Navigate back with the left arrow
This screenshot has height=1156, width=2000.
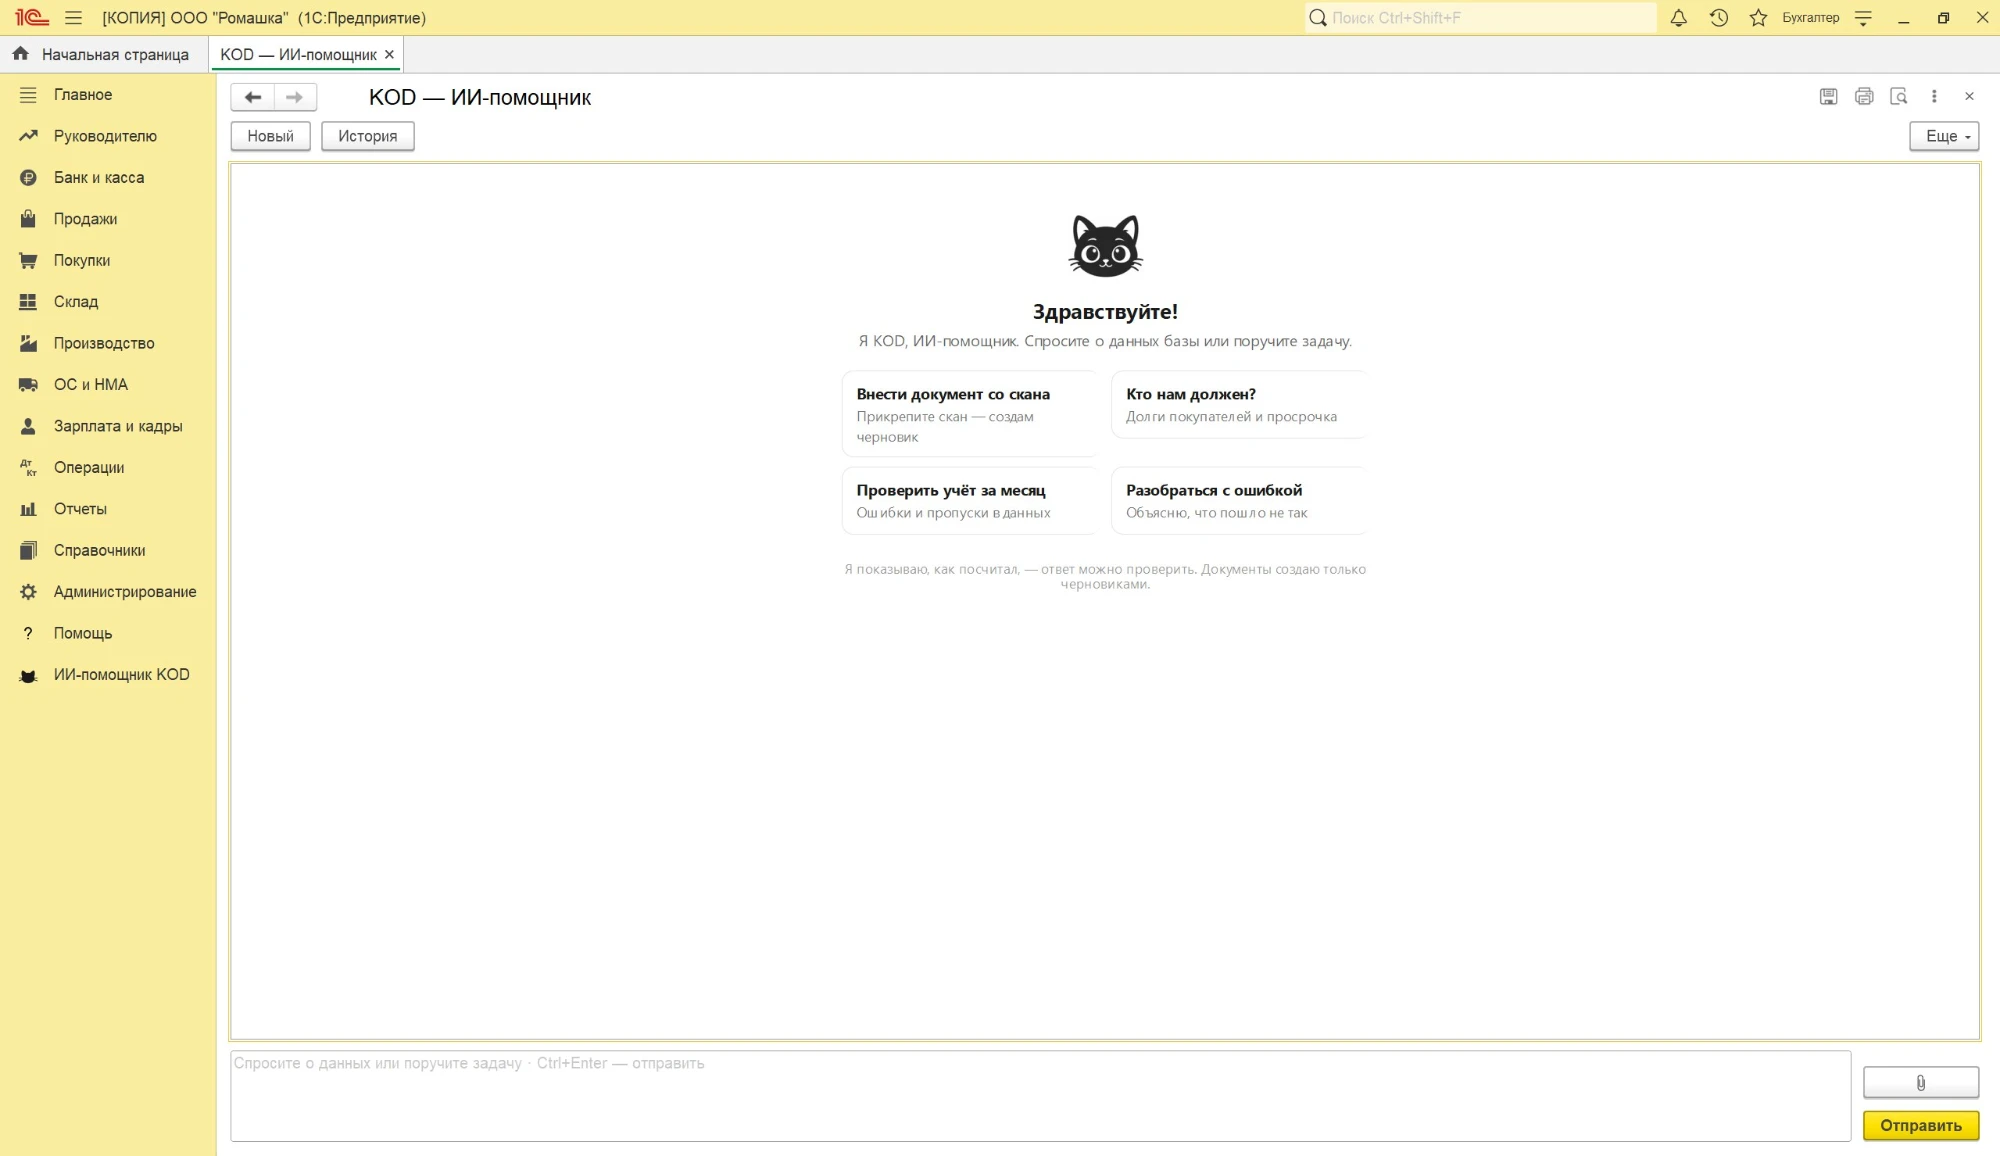[253, 97]
